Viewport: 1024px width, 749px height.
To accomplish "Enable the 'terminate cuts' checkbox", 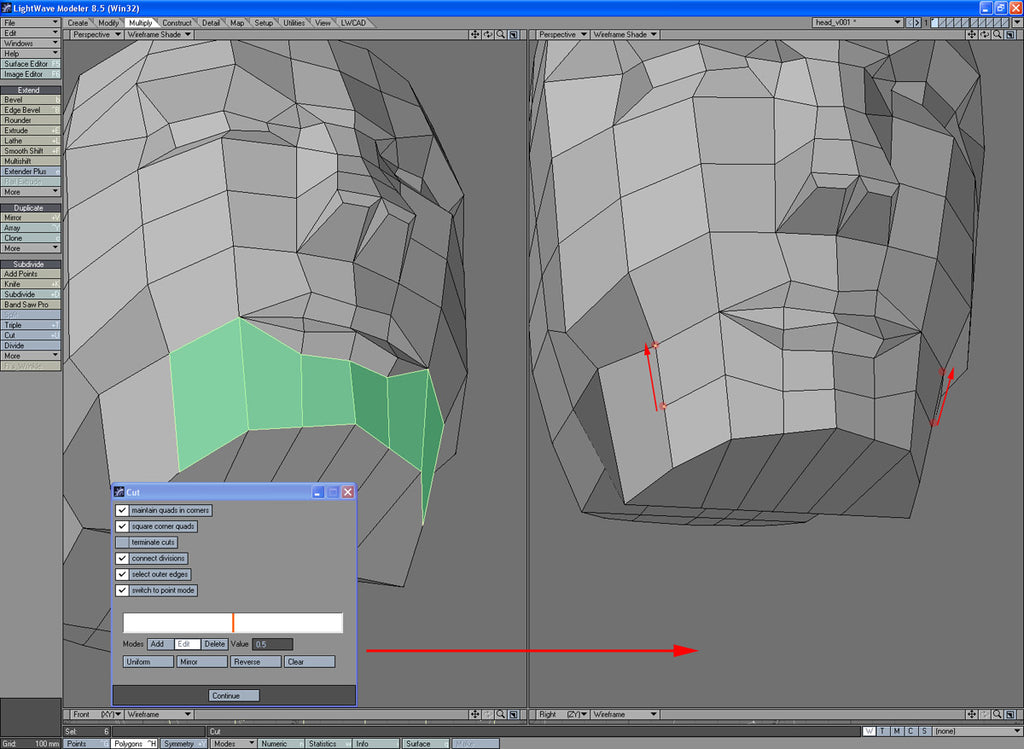I will coord(122,543).
